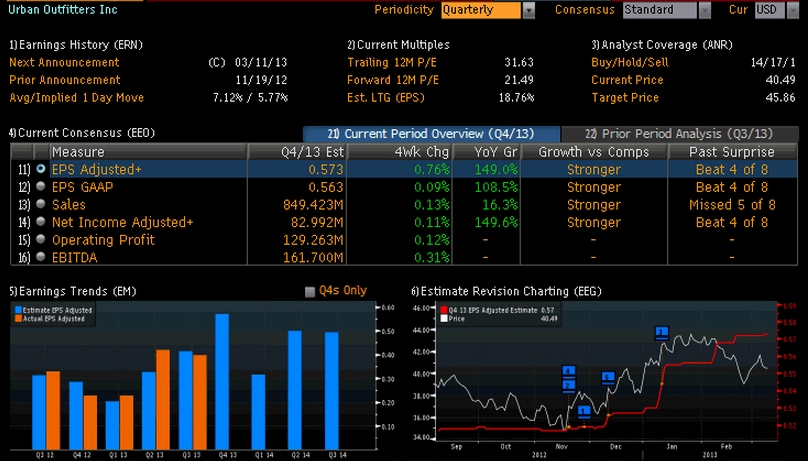
Task: Open Estimate Revision Charting (EEG) link
Action: coord(507,292)
